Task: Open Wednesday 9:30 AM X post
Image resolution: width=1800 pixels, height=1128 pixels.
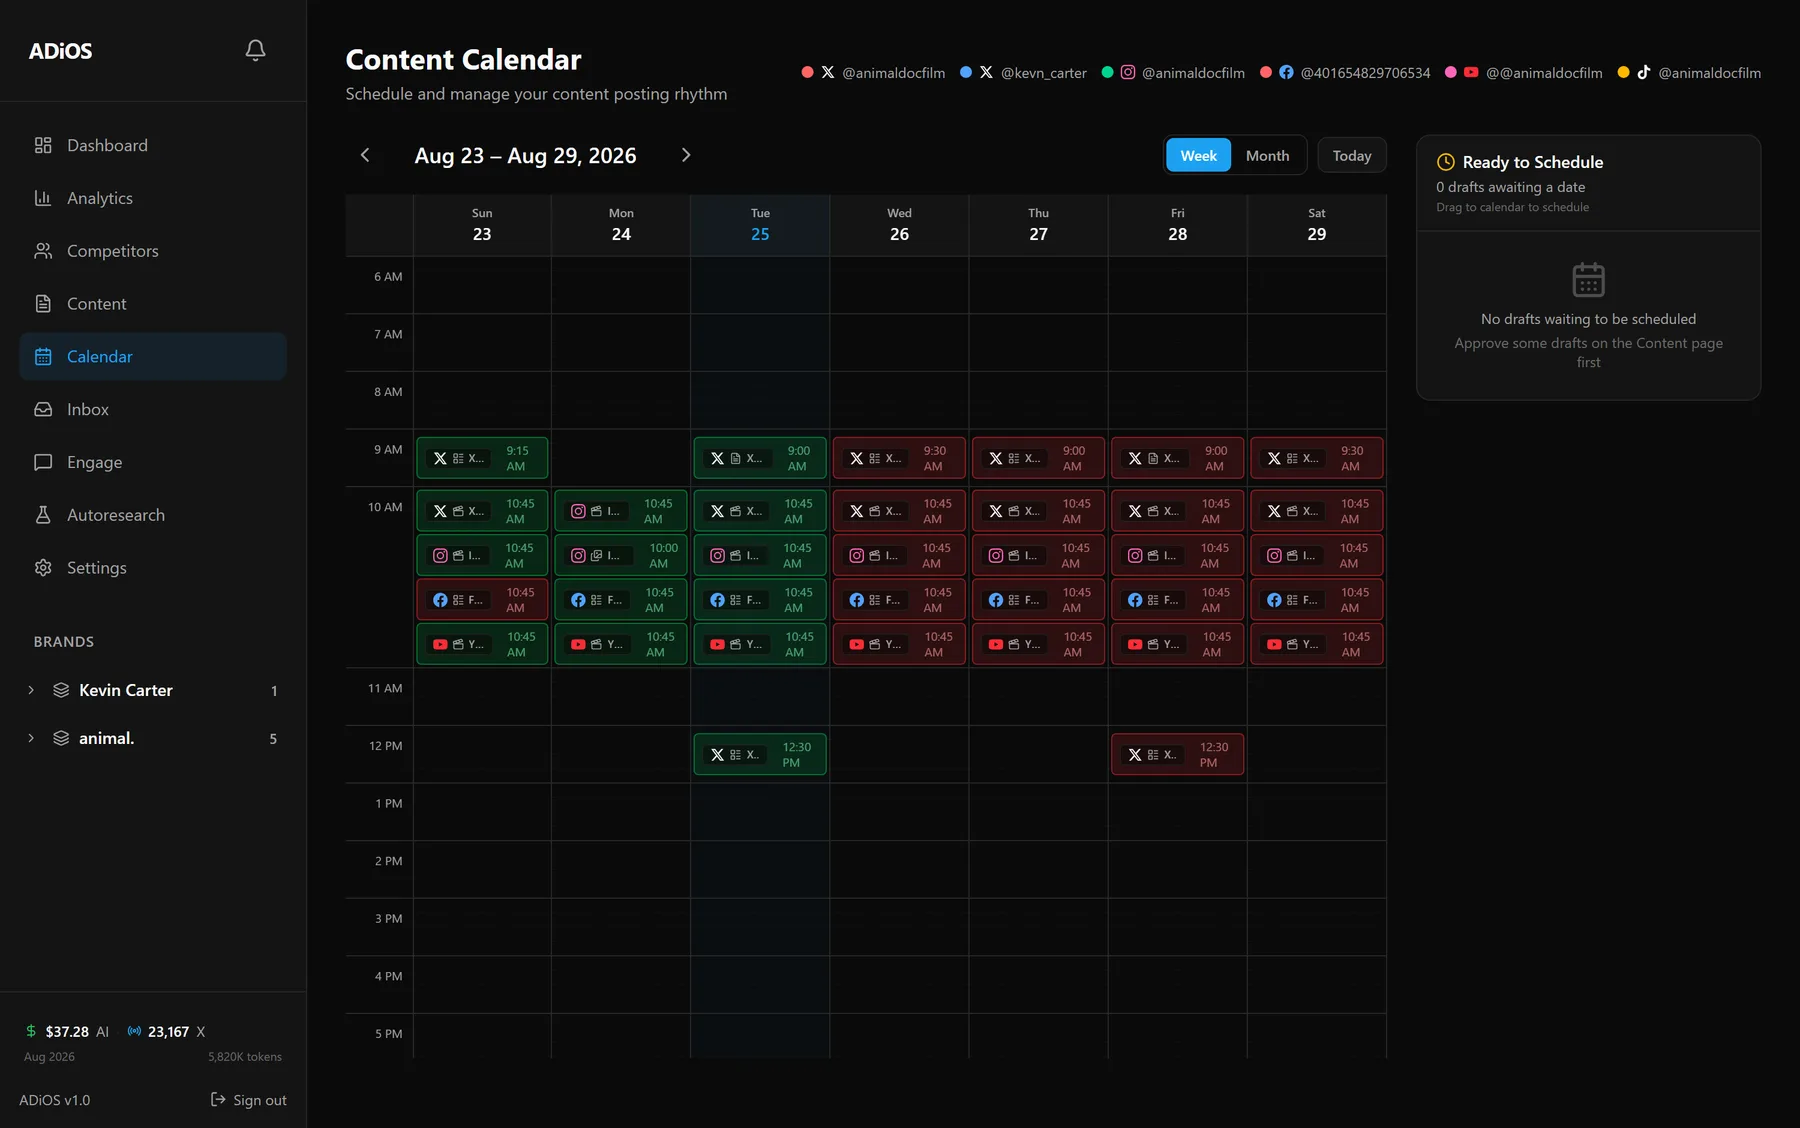Action: coord(899,458)
